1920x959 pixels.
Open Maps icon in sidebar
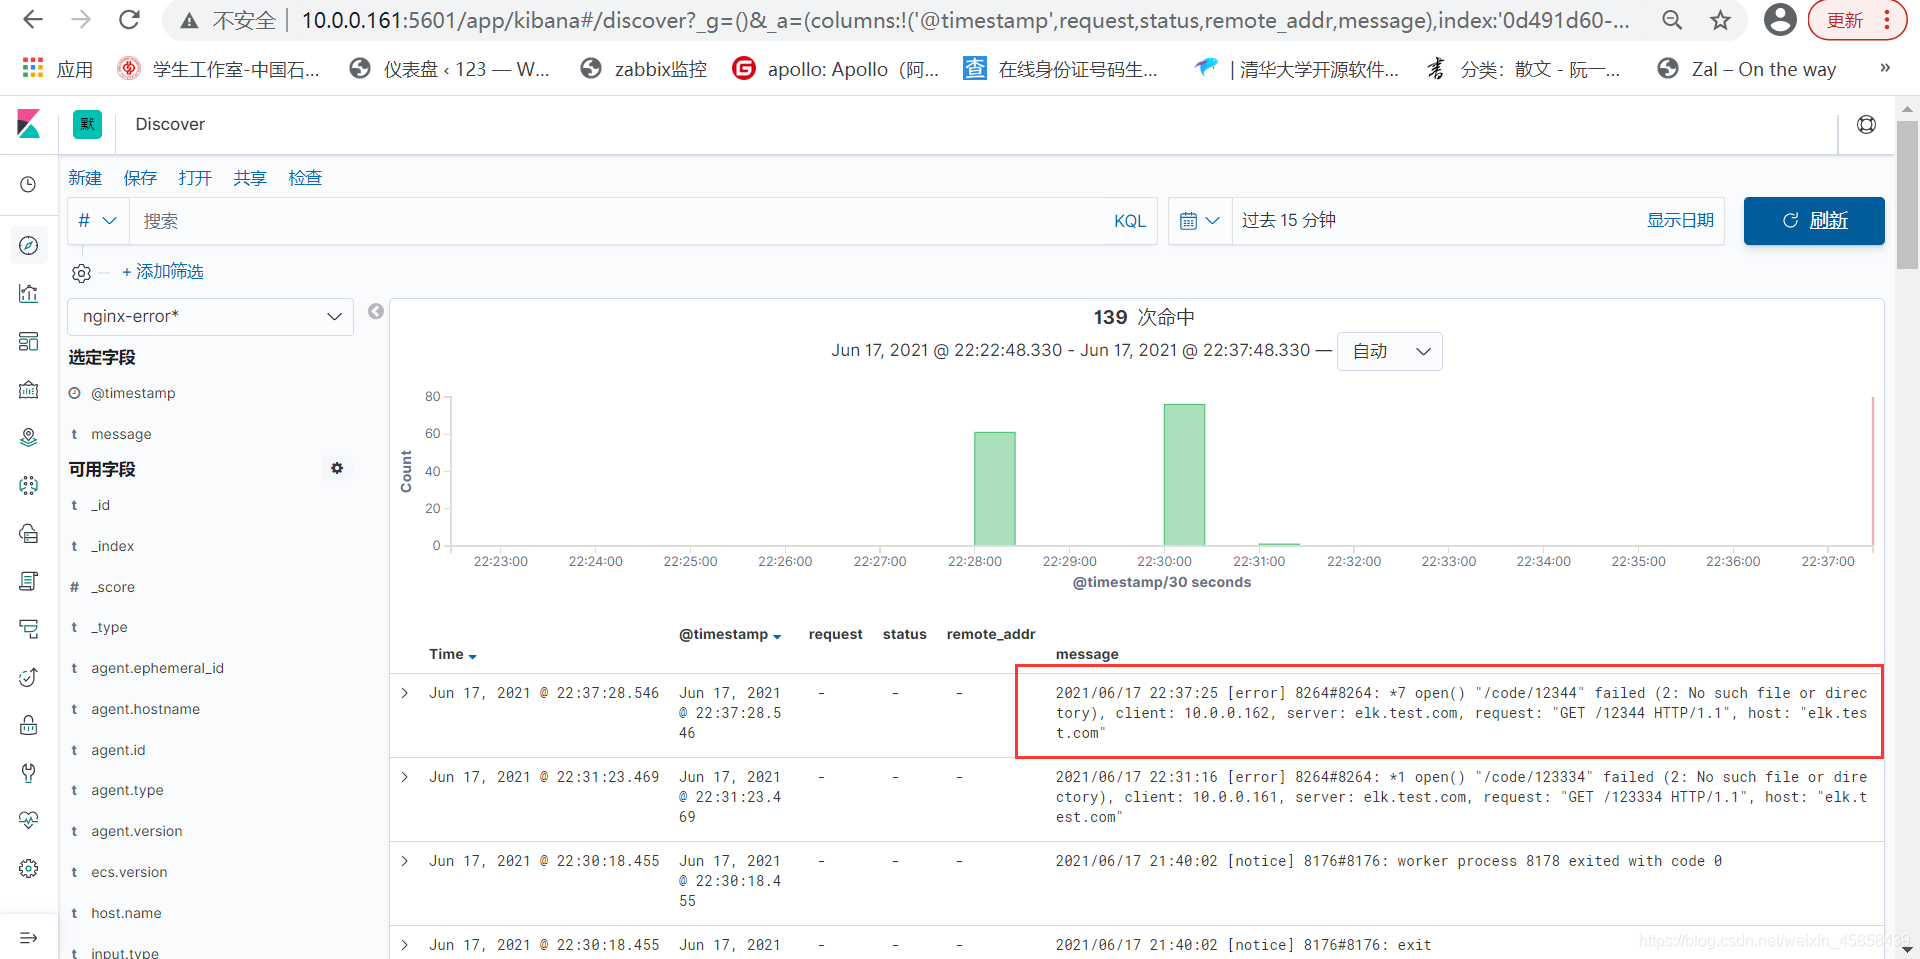pyautogui.click(x=29, y=437)
